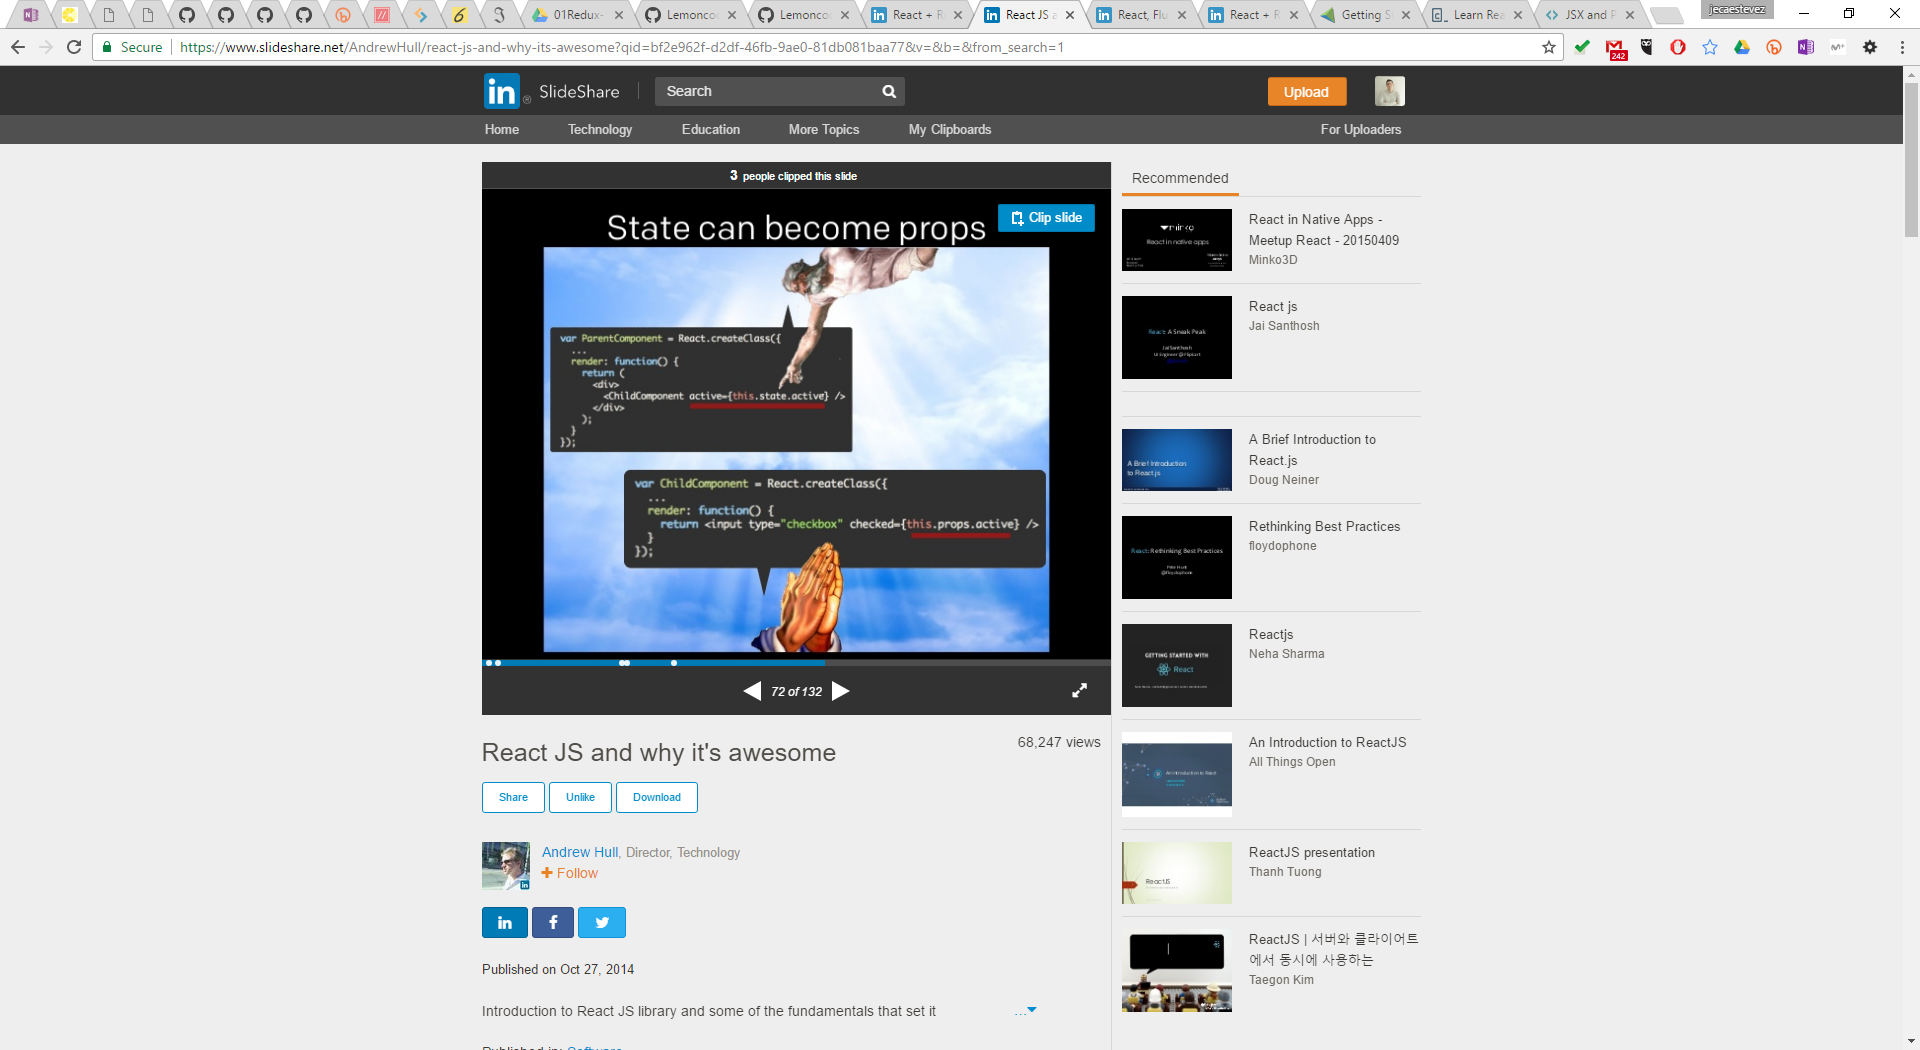Open Home navigation item

502,129
